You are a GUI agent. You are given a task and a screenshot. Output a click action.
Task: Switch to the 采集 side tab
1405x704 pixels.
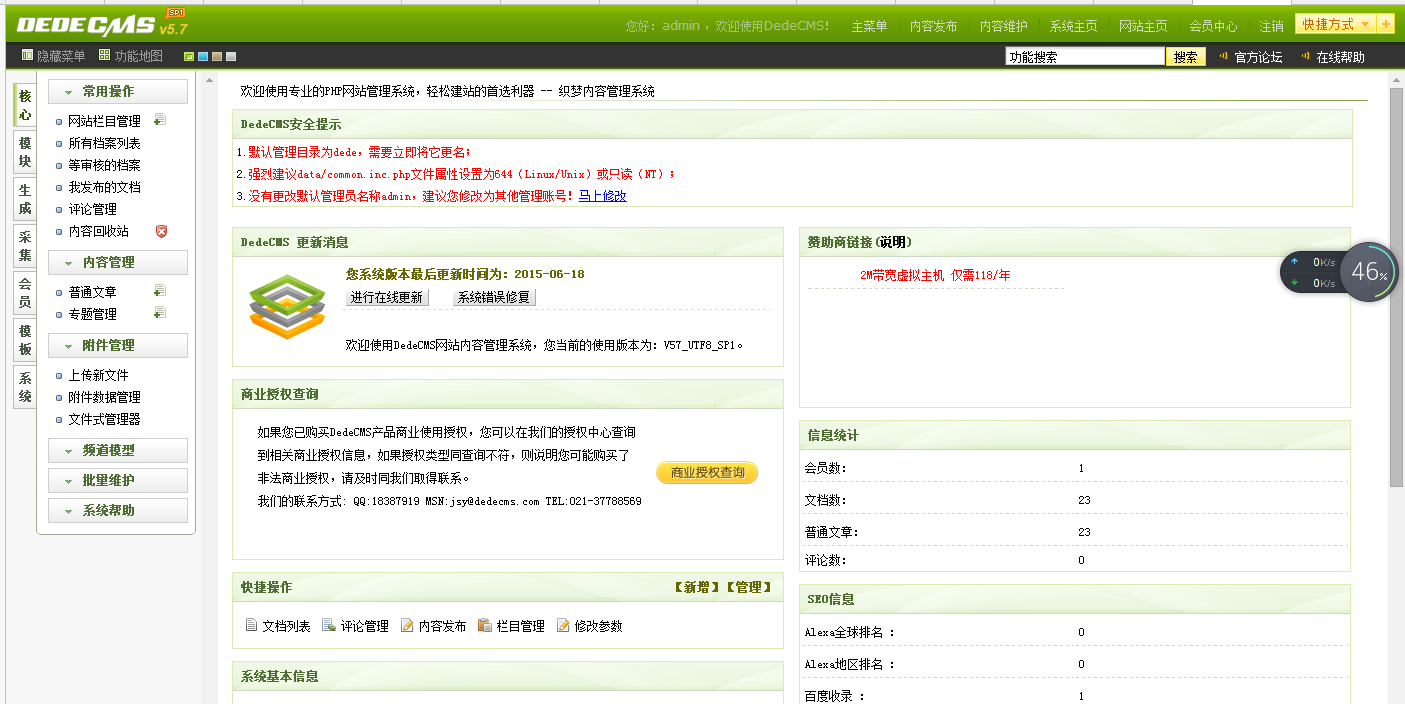tap(25, 246)
